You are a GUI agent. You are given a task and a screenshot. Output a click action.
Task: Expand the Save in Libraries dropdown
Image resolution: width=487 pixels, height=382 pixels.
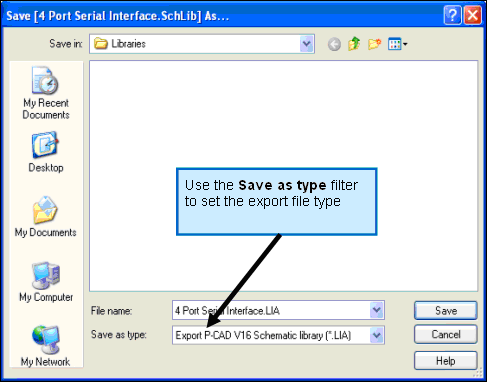[x=307, y=44]
